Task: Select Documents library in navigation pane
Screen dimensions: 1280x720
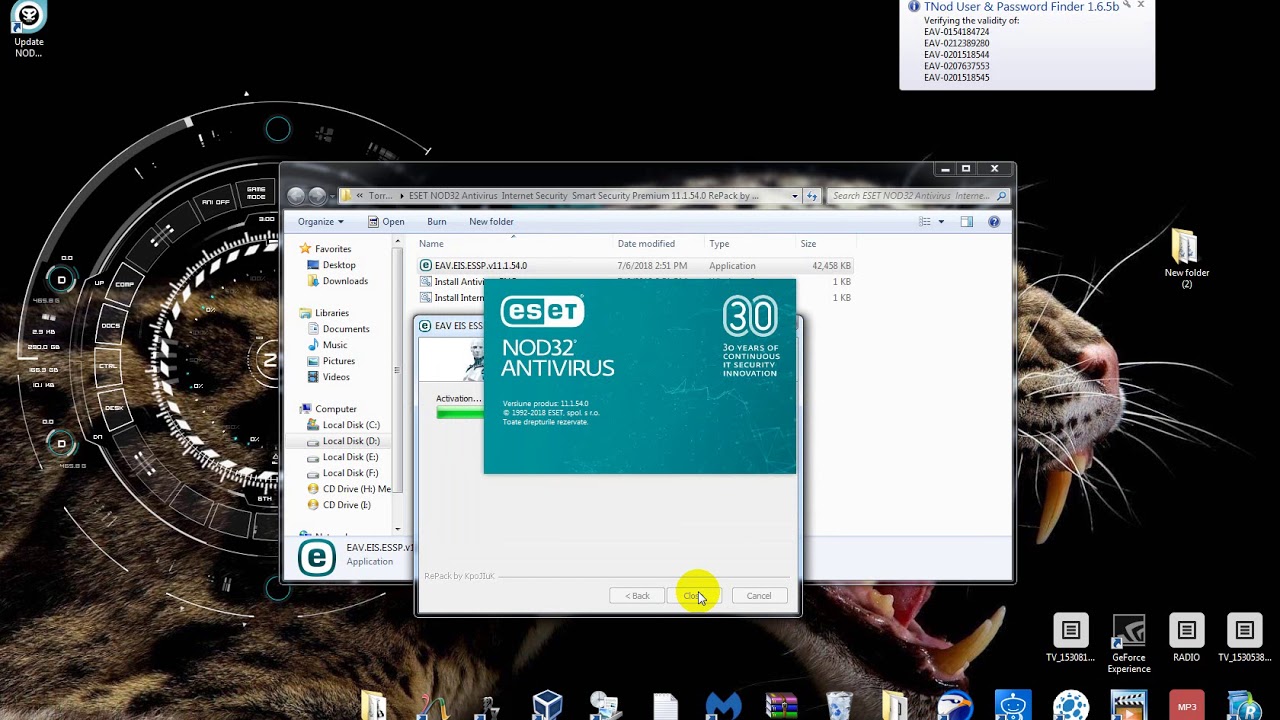Action: 346,329
